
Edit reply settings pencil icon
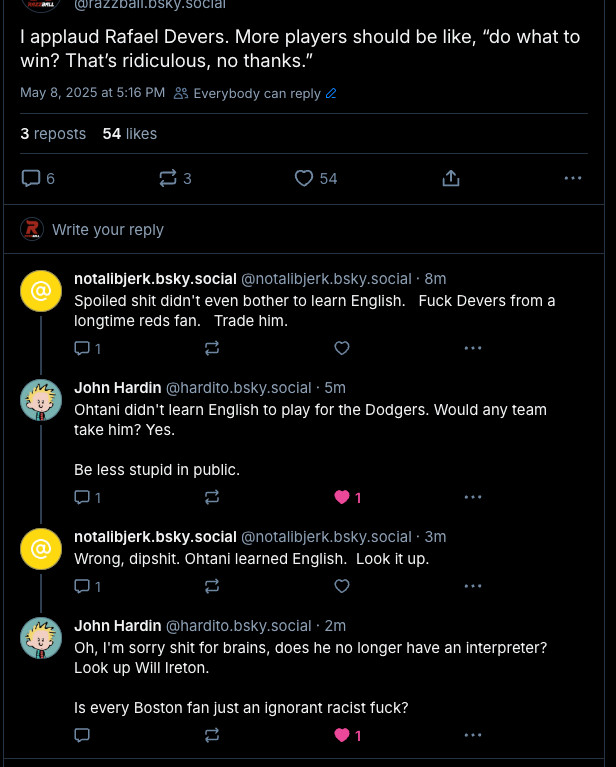[331, 93]
